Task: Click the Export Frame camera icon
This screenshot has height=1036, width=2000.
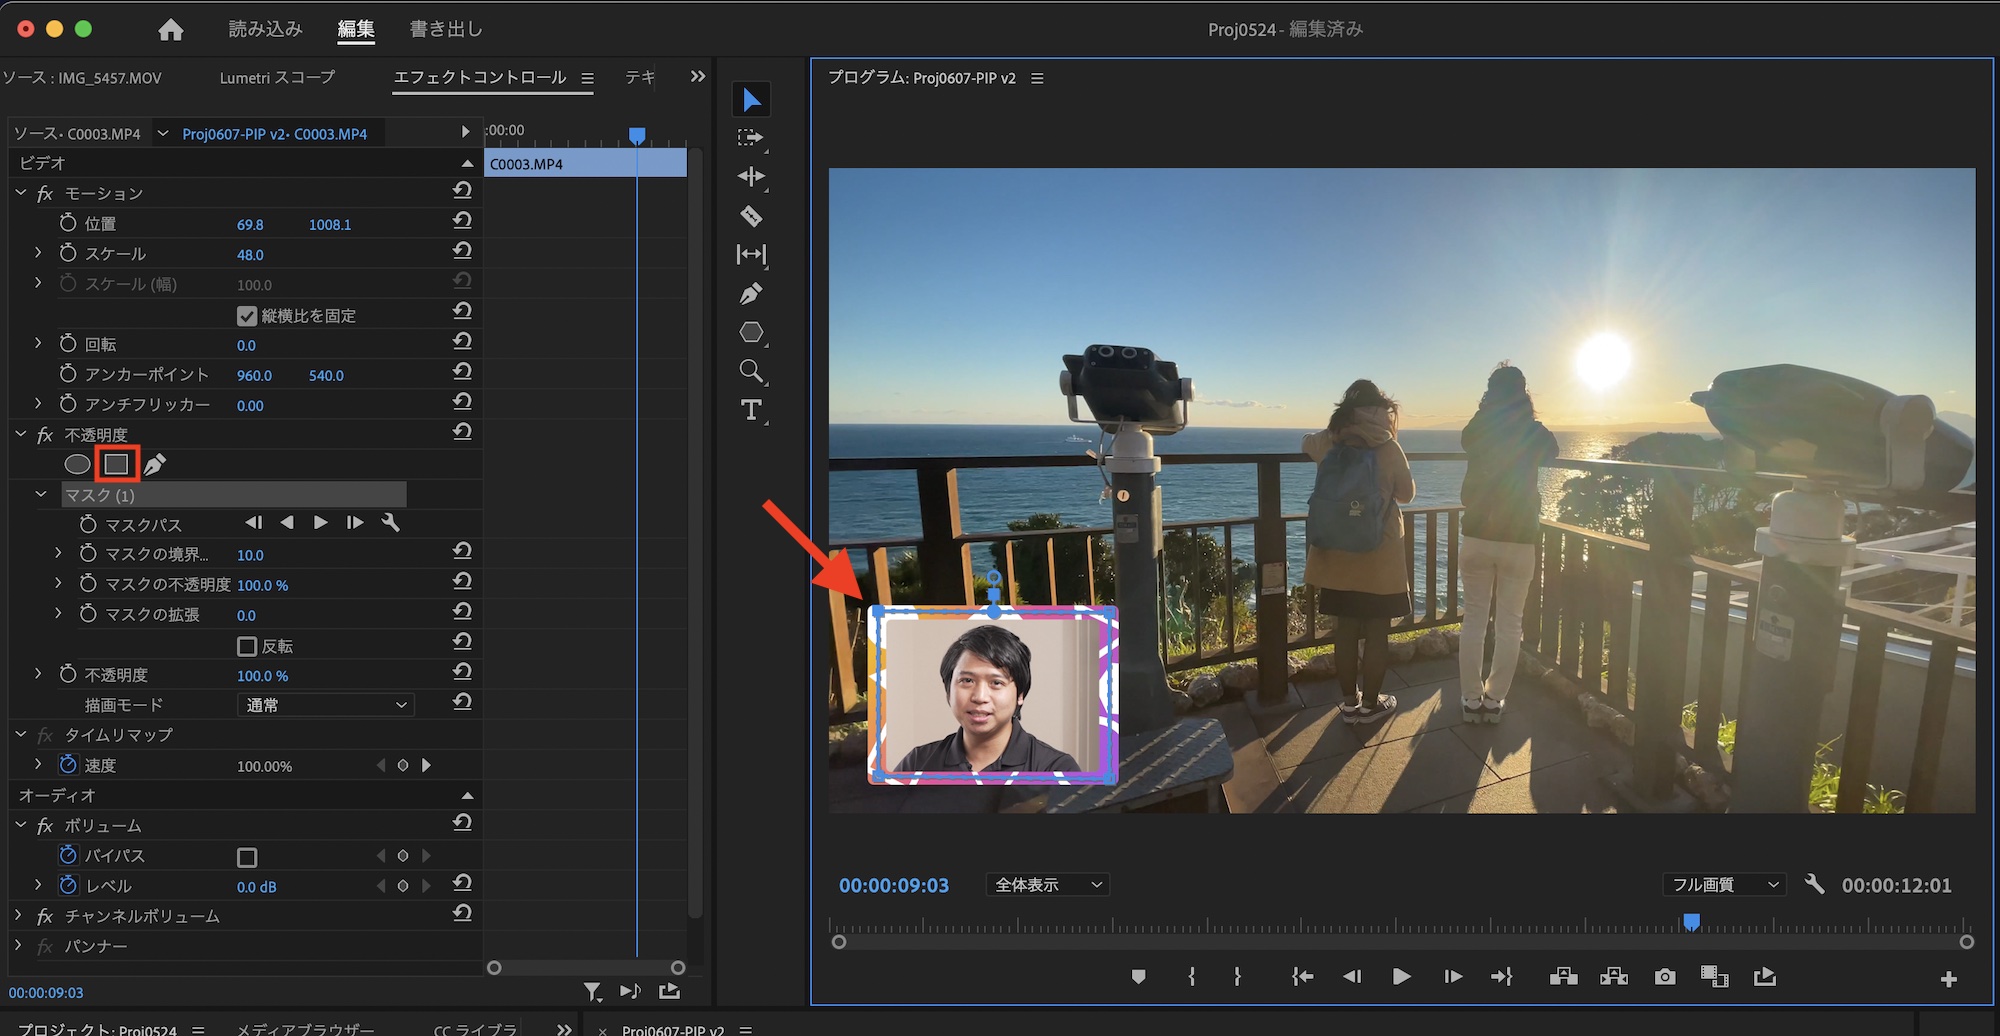Action: 1664,977
